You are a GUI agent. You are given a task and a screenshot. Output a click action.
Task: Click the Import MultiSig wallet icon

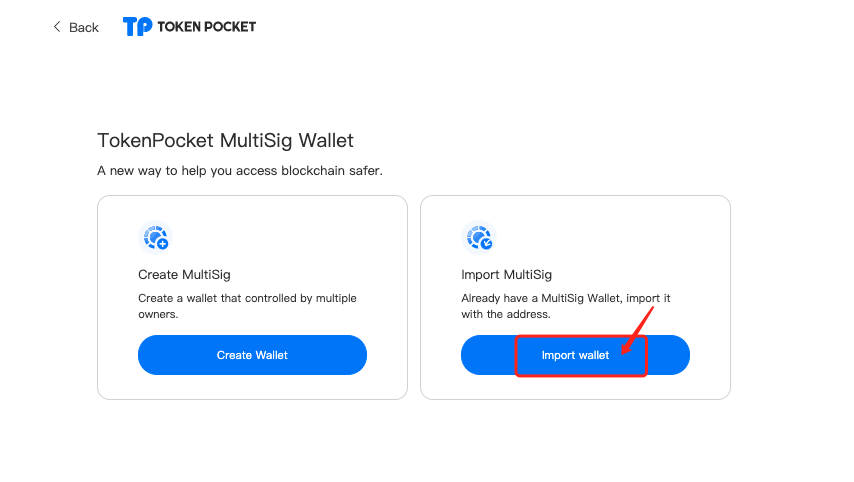point(477,237)
